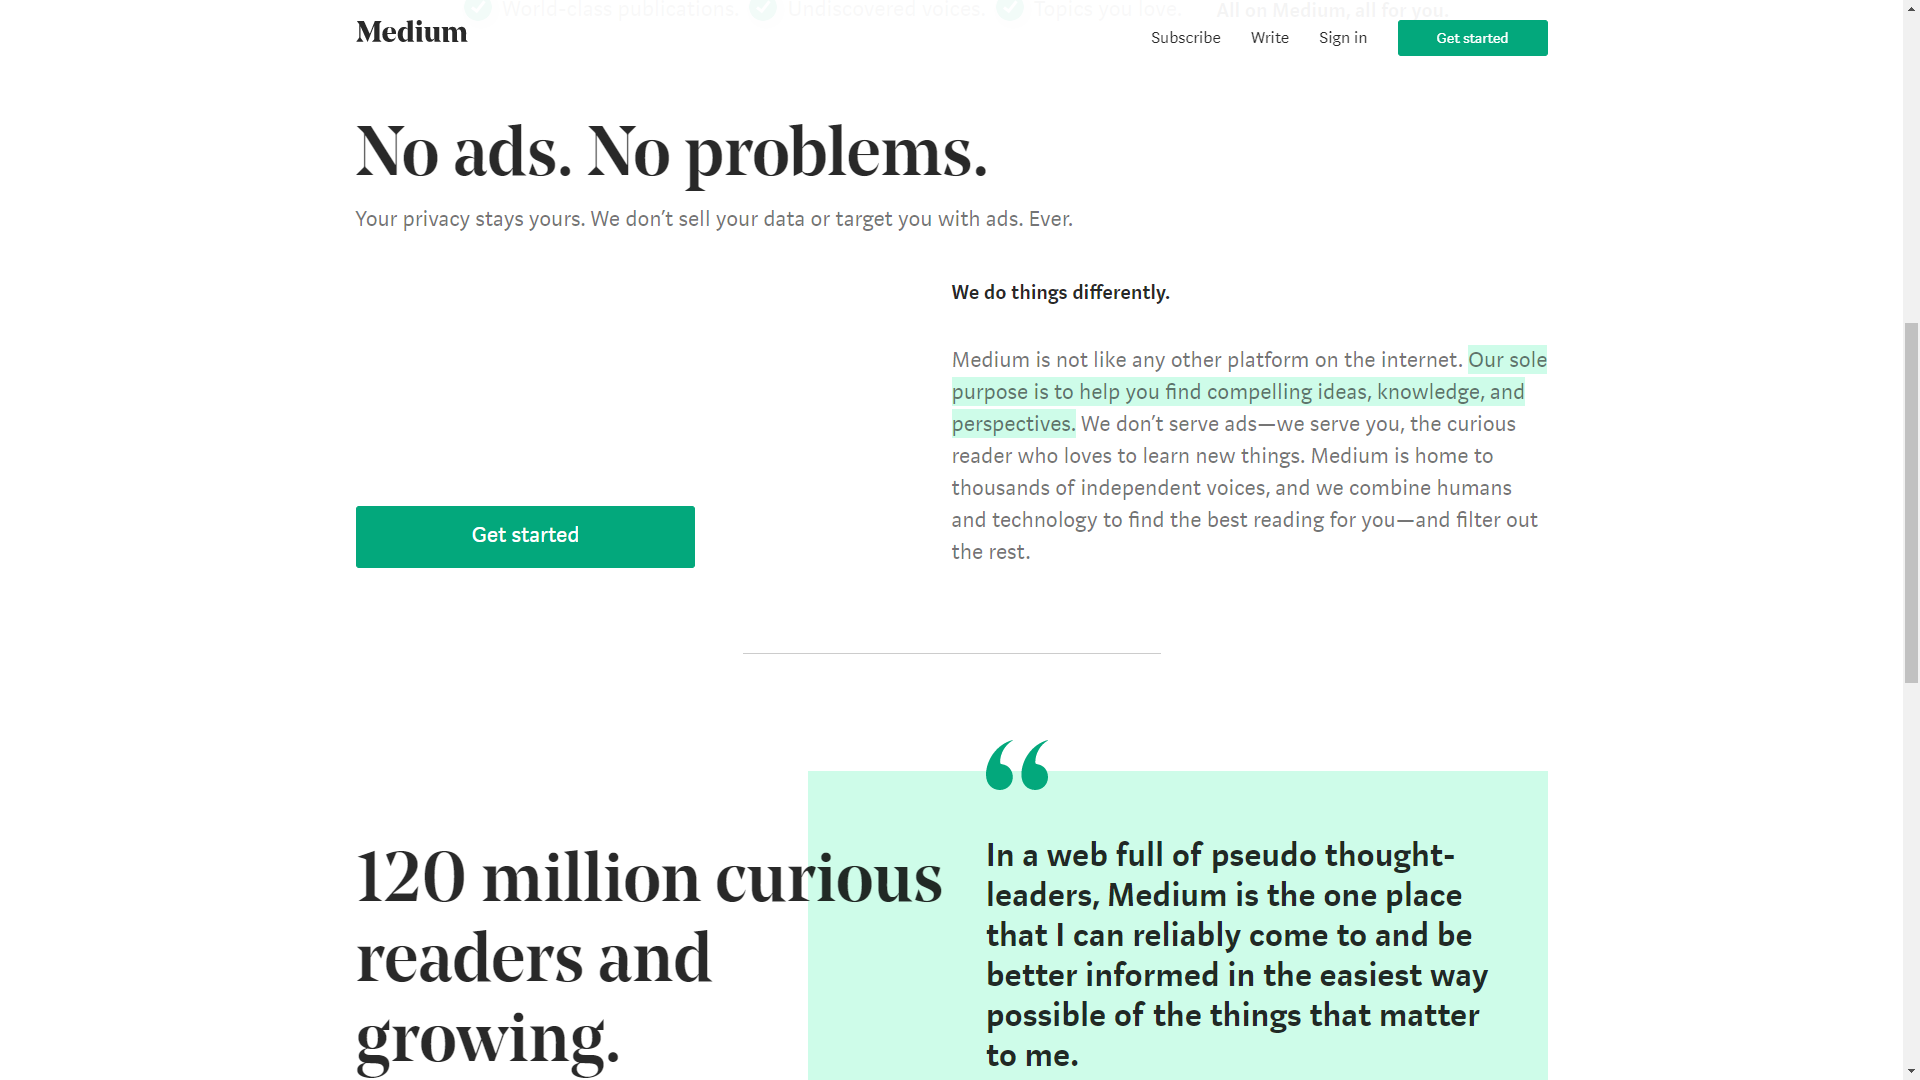Open the Sign in link
The image size is (1920, 1080).
pos(1342,38)
